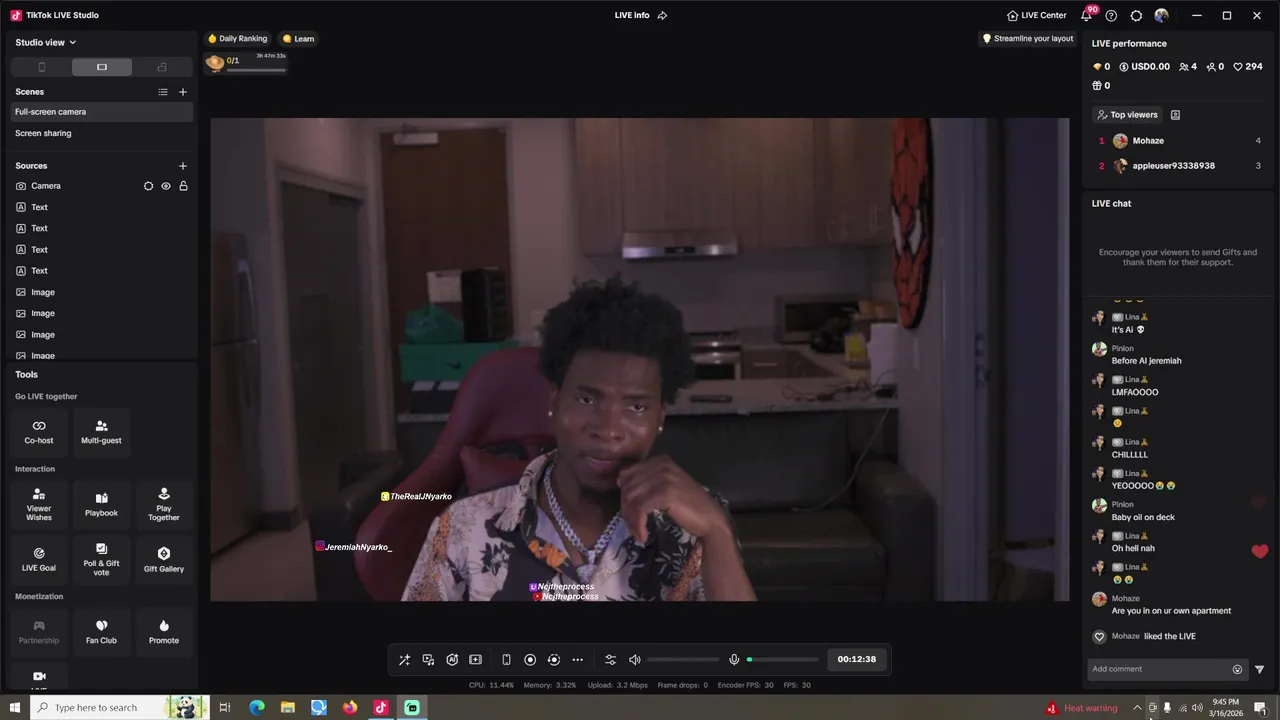Open the Co-host tool
This screenshot has width=1280, height=720.
point(39,432)
